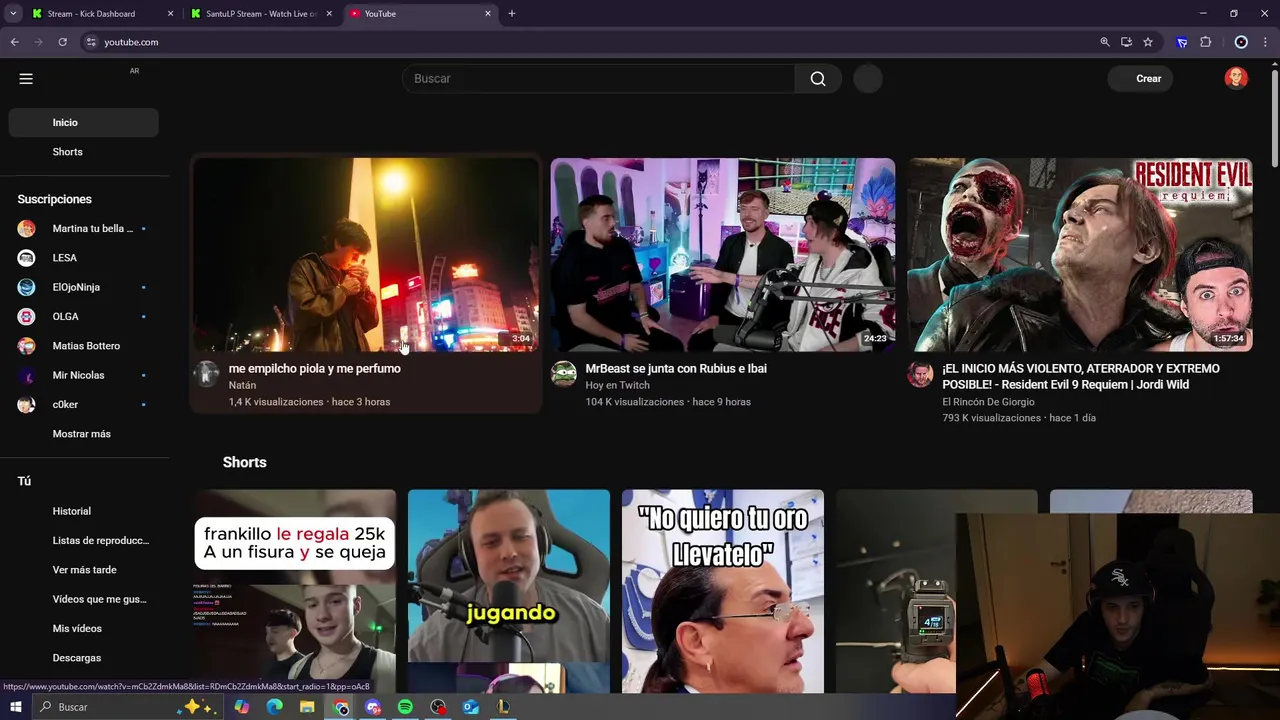Open OLGA subscription channel

[x=84, y=316]
